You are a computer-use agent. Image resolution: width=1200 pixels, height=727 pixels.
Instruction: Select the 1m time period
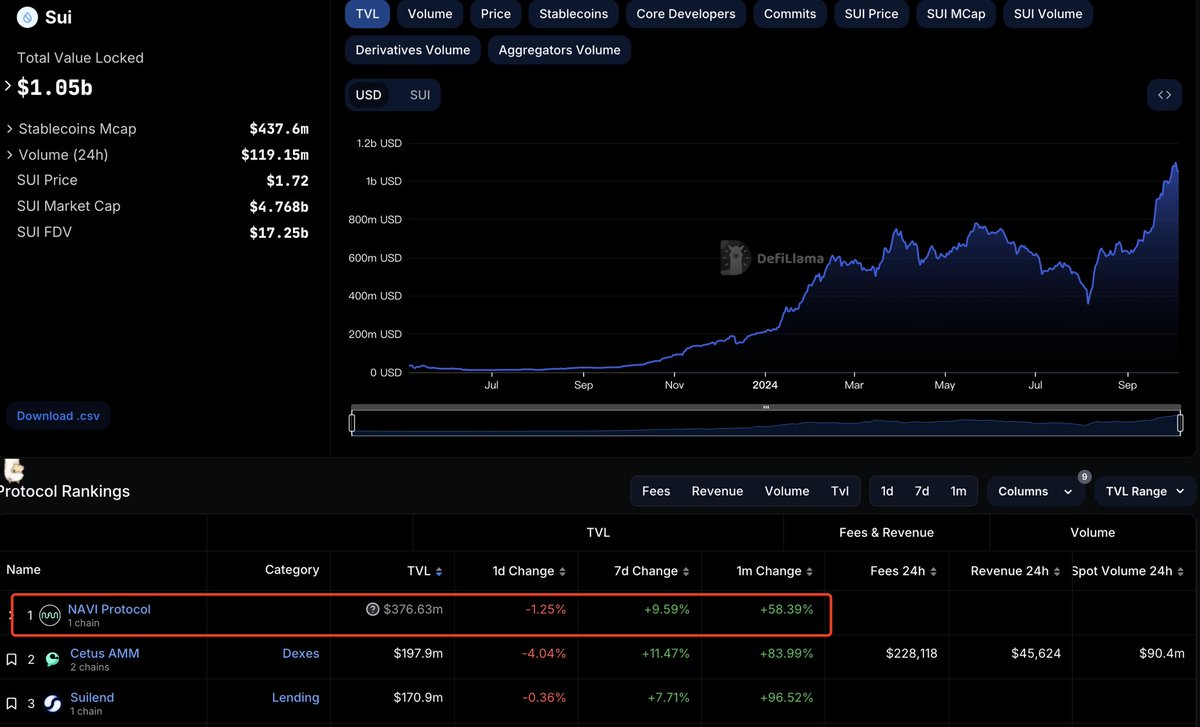[x=958, y=491]
